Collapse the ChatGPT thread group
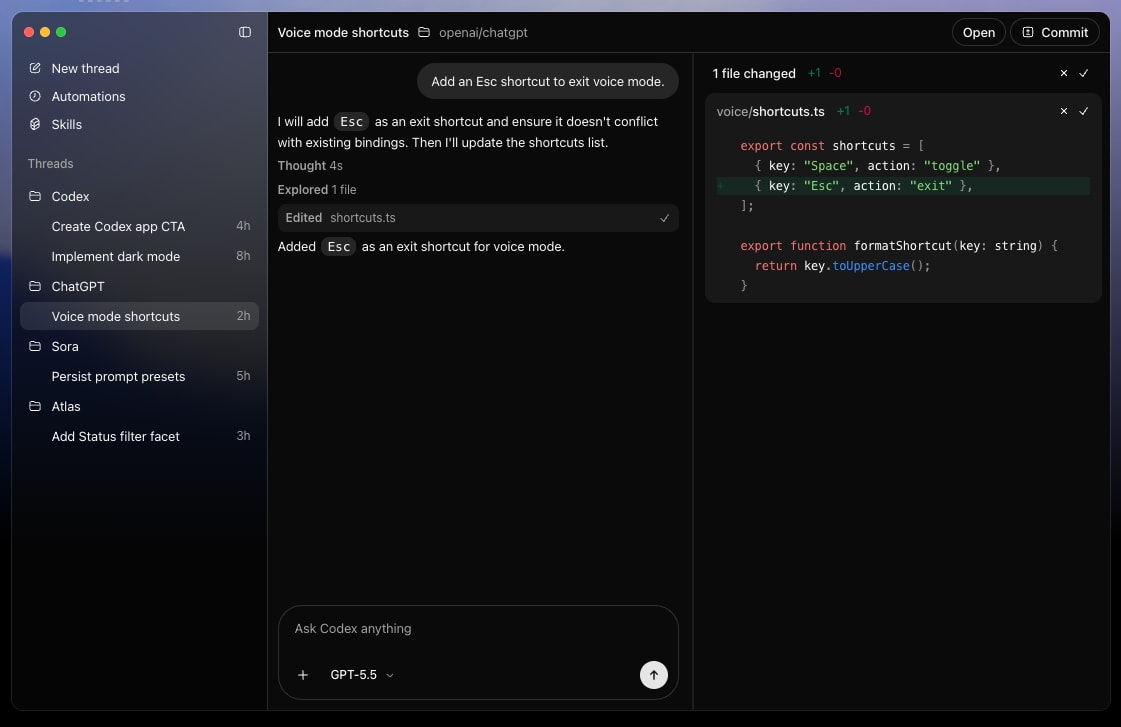This screenshot has width=1121, height=727. tap(139, 286)
